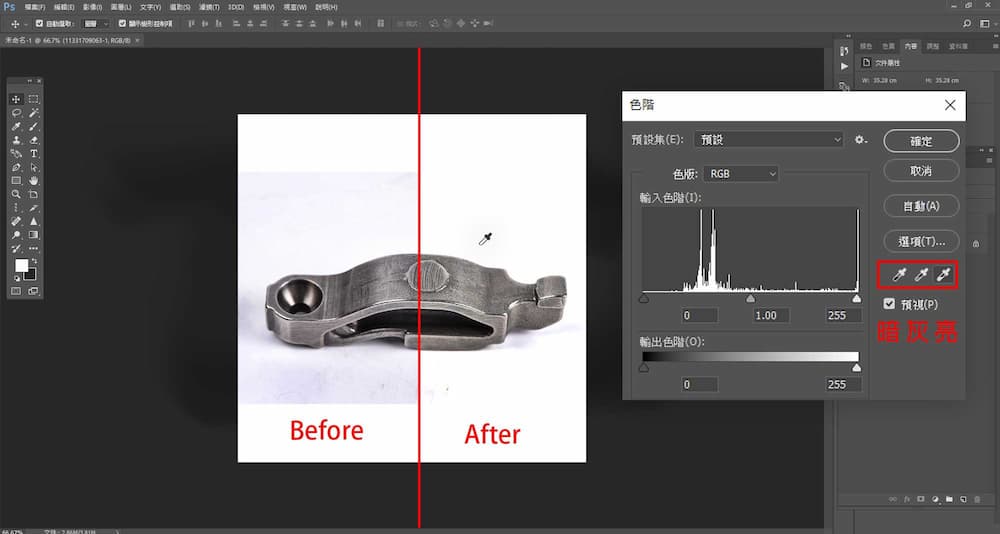Screen dimensions: 1000x534
Task: Click the 確定 button
Action: click(x=921, y=141)
